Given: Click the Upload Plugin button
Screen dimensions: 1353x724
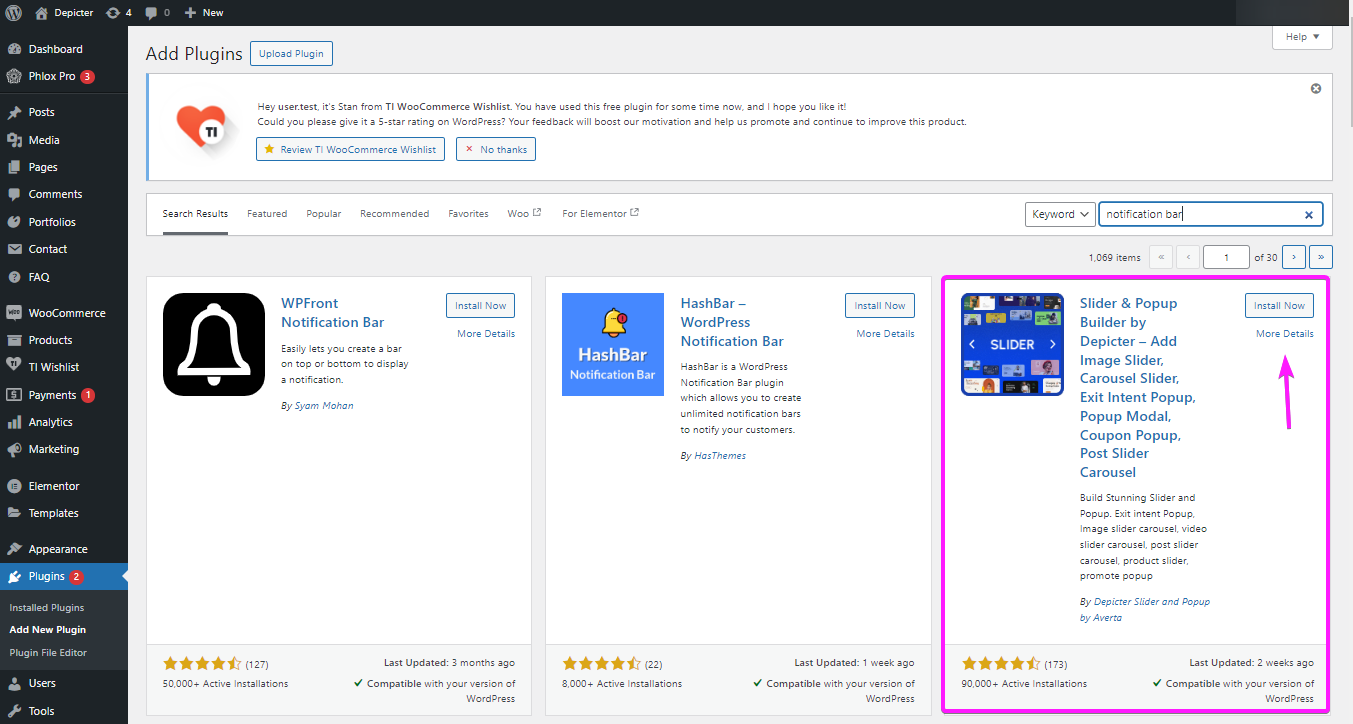Looking at the screenshot, I should point(291,54).
